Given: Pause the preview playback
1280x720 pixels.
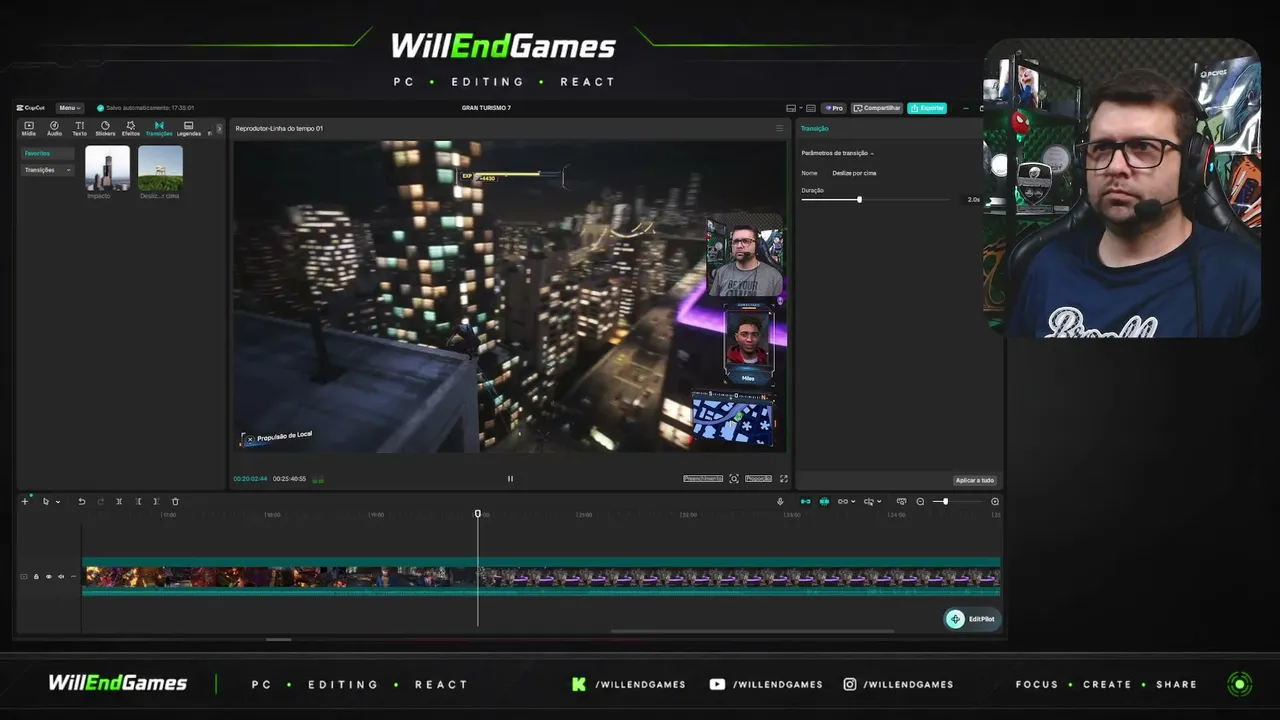Looking at the screenshot, I should click(x=510, y=479).
